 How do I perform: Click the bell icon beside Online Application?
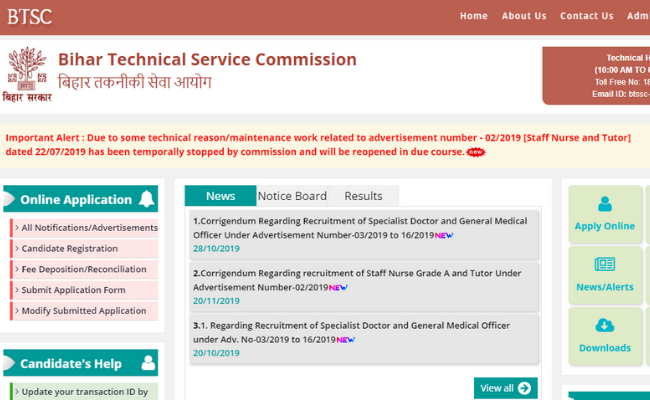pos(147,198)
